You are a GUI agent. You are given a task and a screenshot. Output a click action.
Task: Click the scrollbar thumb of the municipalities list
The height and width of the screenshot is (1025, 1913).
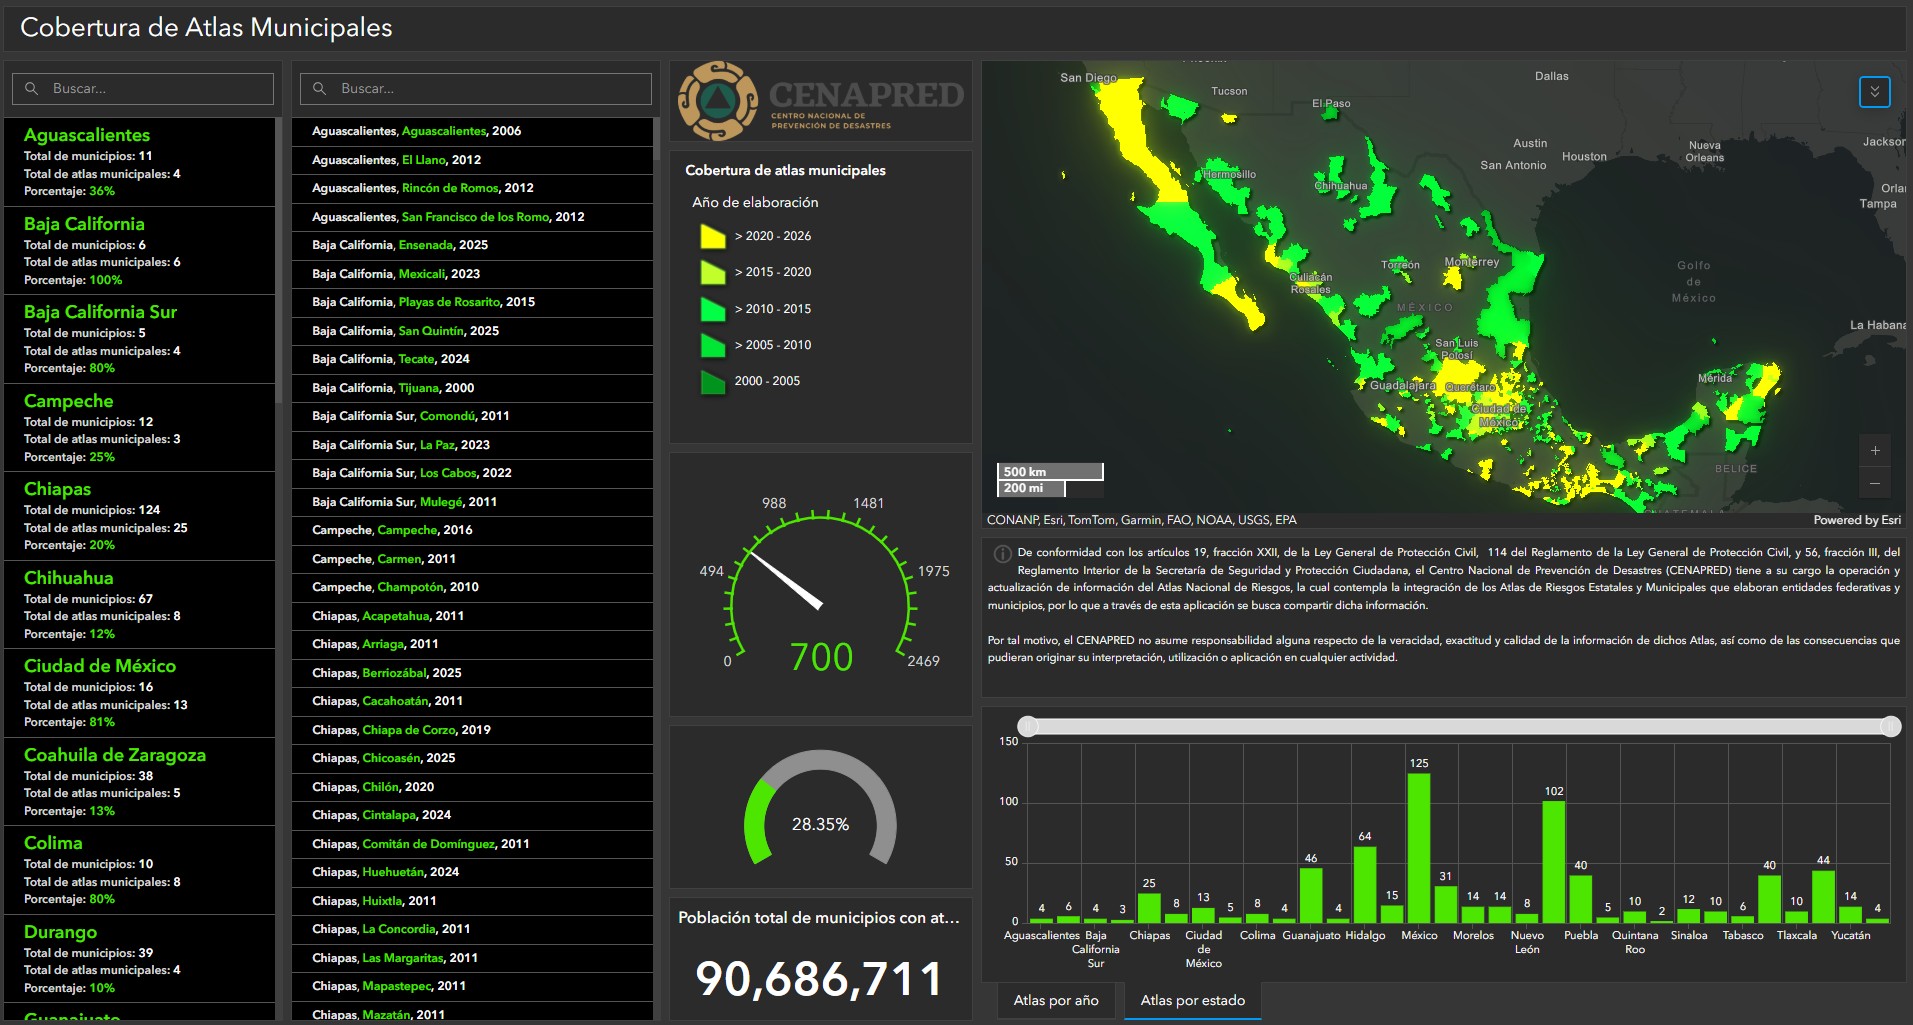[656, 139]
